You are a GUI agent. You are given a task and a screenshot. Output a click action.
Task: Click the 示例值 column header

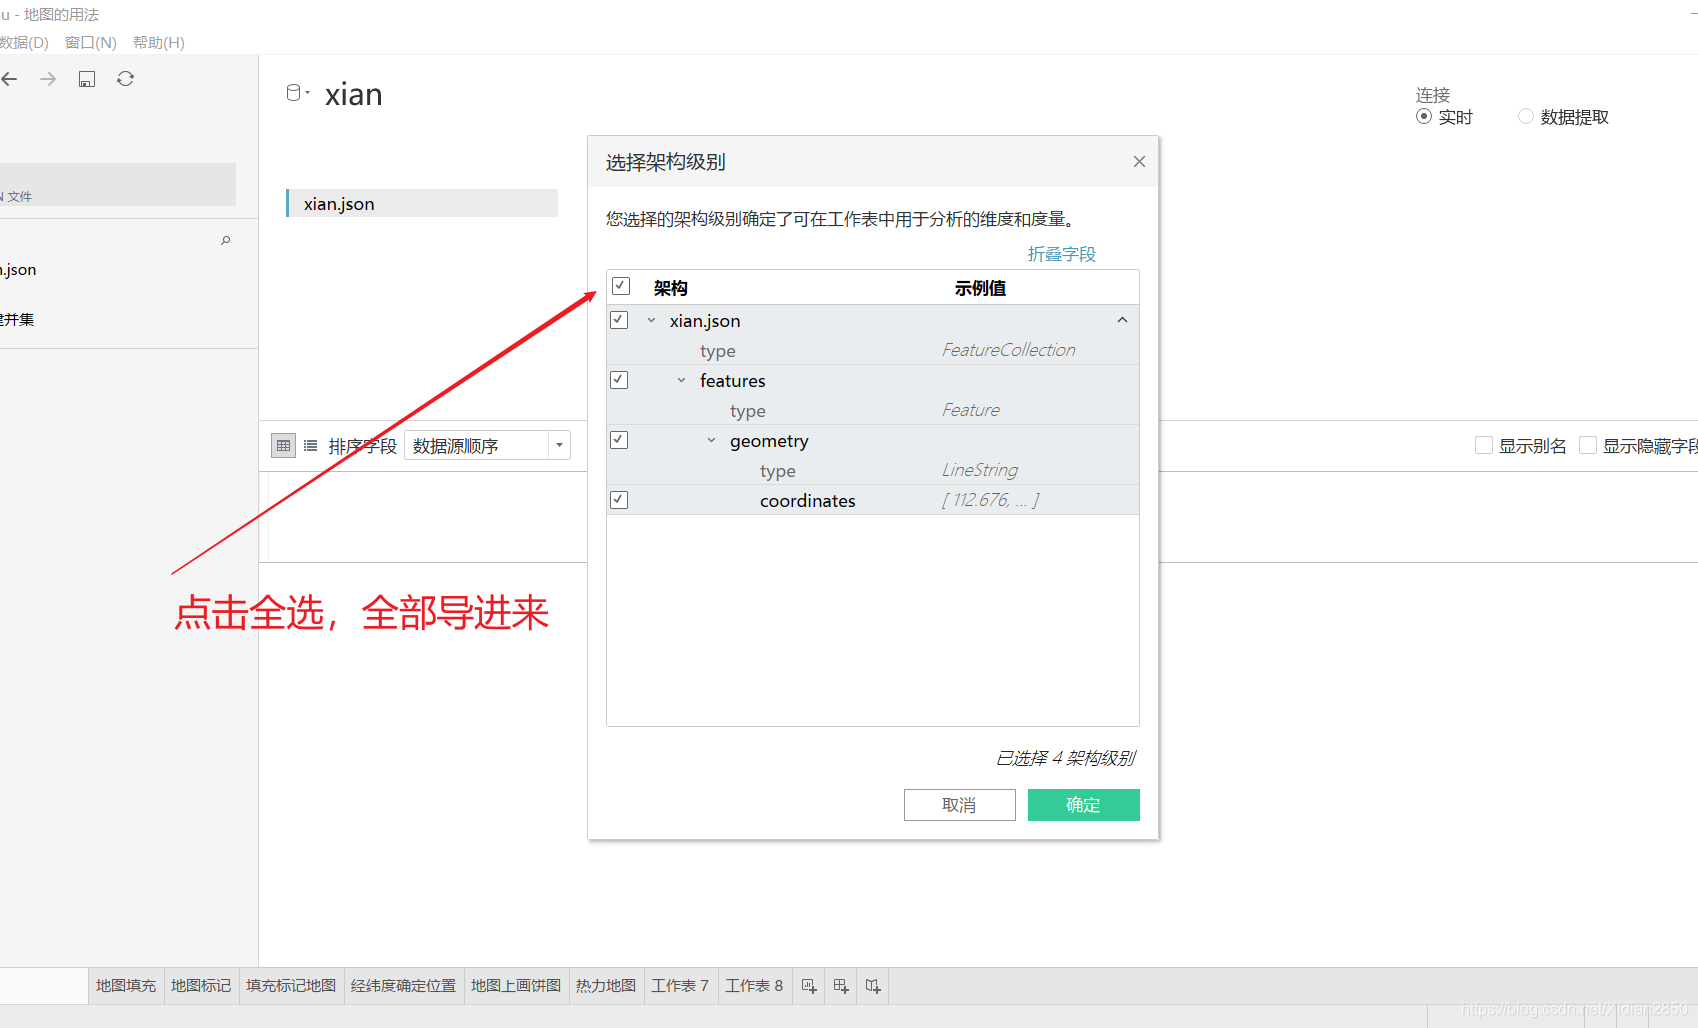click(x=980, y=288)
